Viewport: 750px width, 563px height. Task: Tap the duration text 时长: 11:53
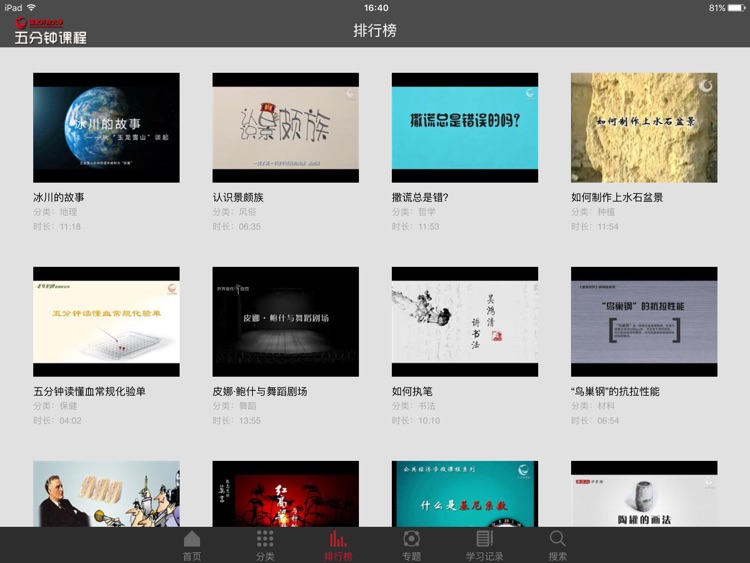point(416,227)
